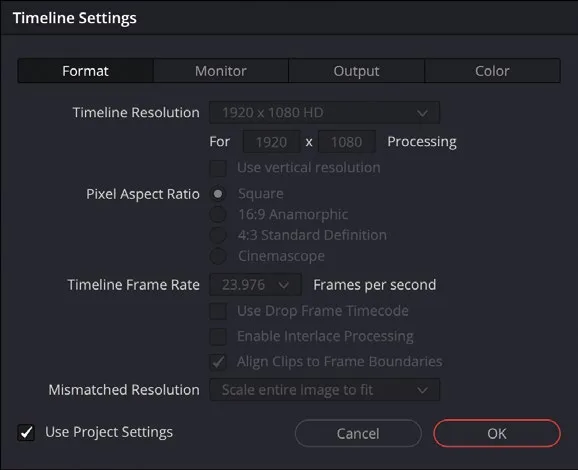This screenshot has width=578, height=470.
Task: Uncheck Use Project Settings checkbox
Action: click(26, 432)
